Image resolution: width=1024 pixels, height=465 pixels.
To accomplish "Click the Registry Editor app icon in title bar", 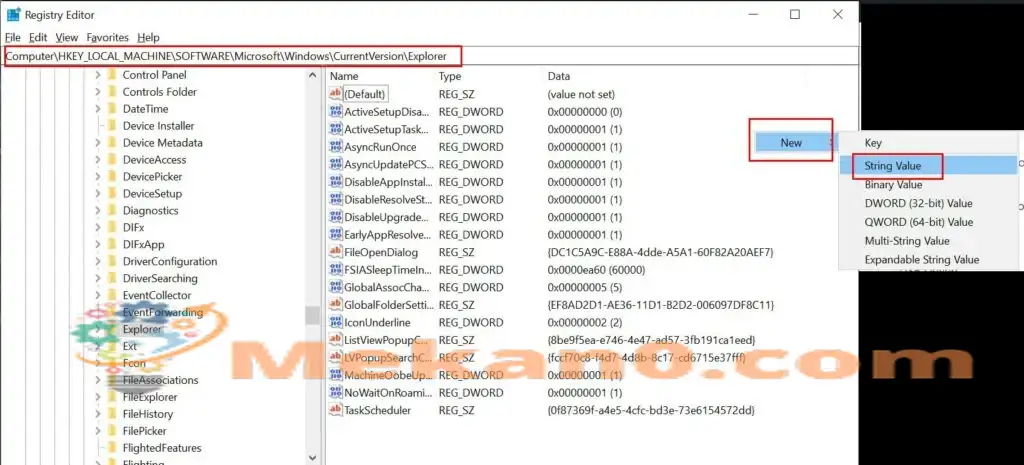I will [x=13, y=14].
